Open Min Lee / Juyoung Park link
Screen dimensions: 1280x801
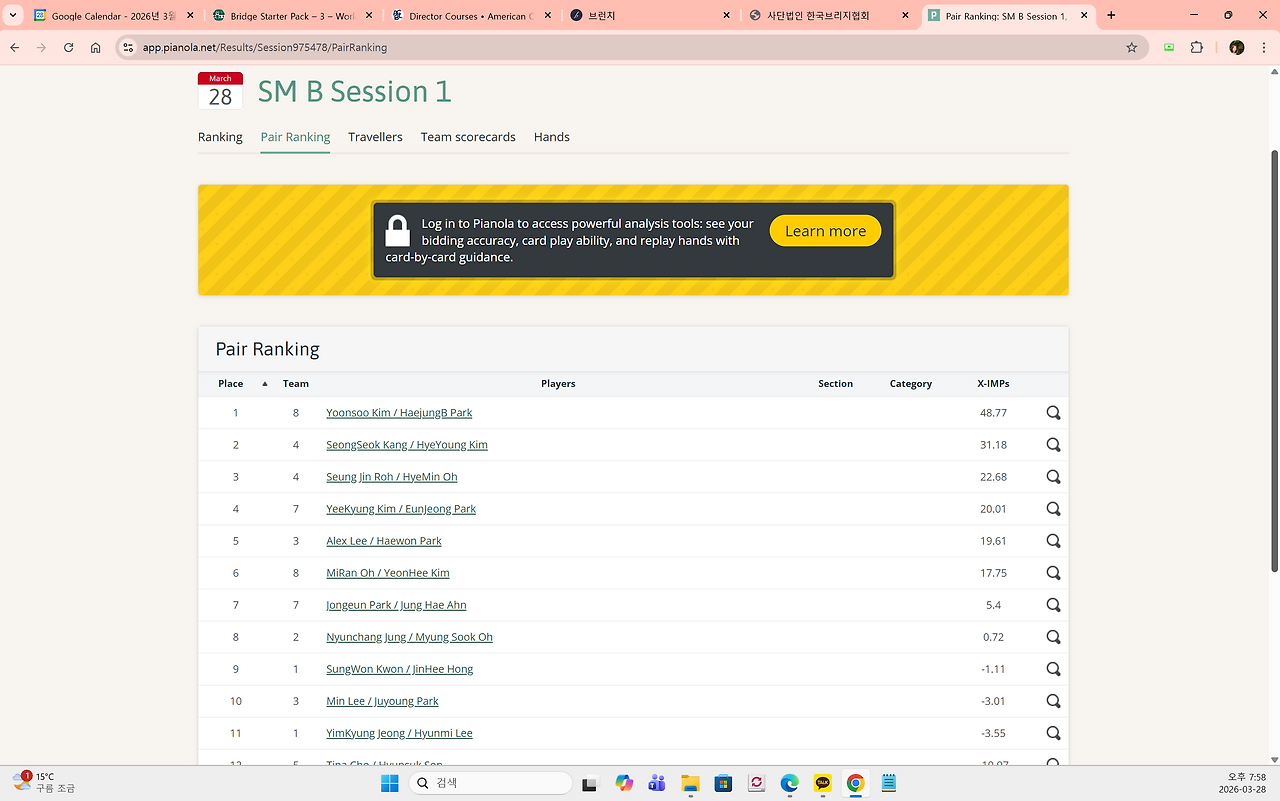pyautogui.click(x=382, y=701)
